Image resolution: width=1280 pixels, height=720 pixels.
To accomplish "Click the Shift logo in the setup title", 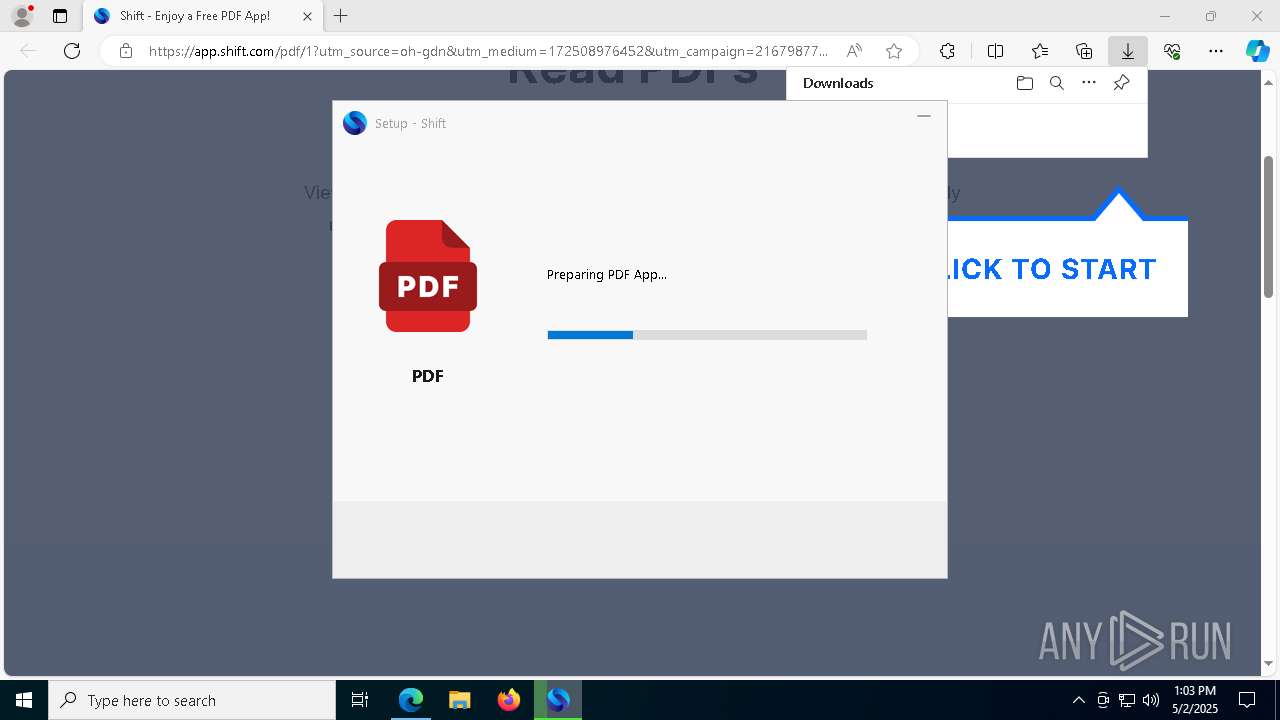I will pyautogui.click(x=355, y=123).
